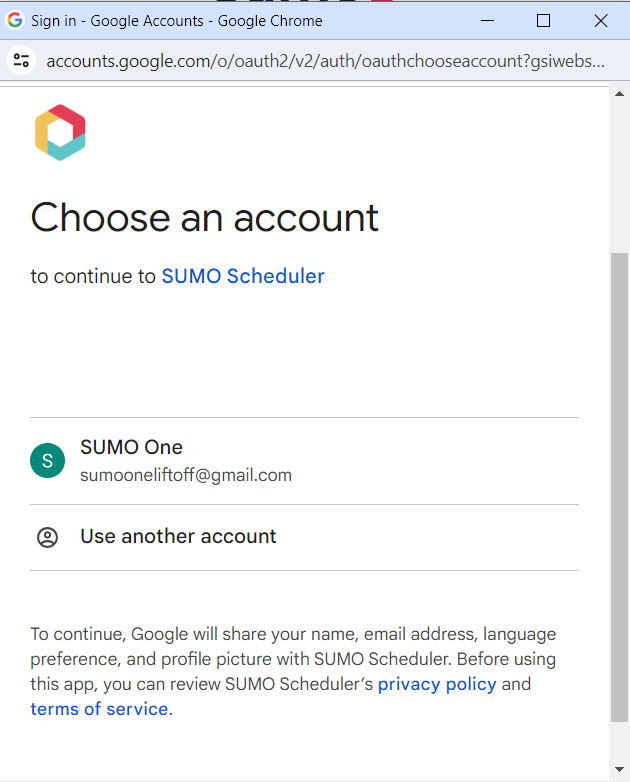The height and width of the screenshot is (782, 630).
Task: Choose the sumooneliftoff@gmail.com email entry
Action: 186,475
